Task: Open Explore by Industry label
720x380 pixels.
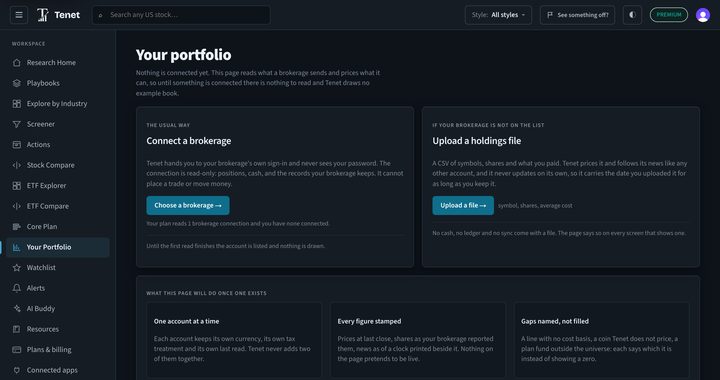Action: tap(57, 104)
